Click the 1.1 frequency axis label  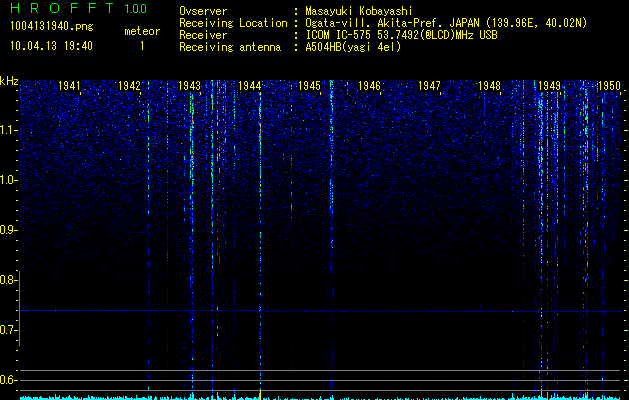point(8,130)
